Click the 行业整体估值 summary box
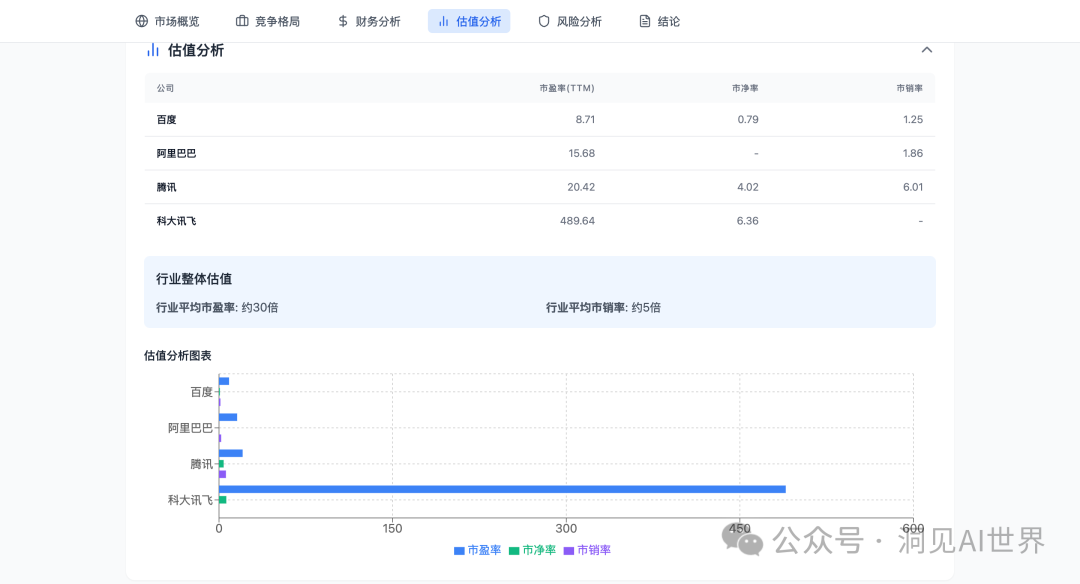Viewport: 1080px width, 584px height. (x=540, y=292)
